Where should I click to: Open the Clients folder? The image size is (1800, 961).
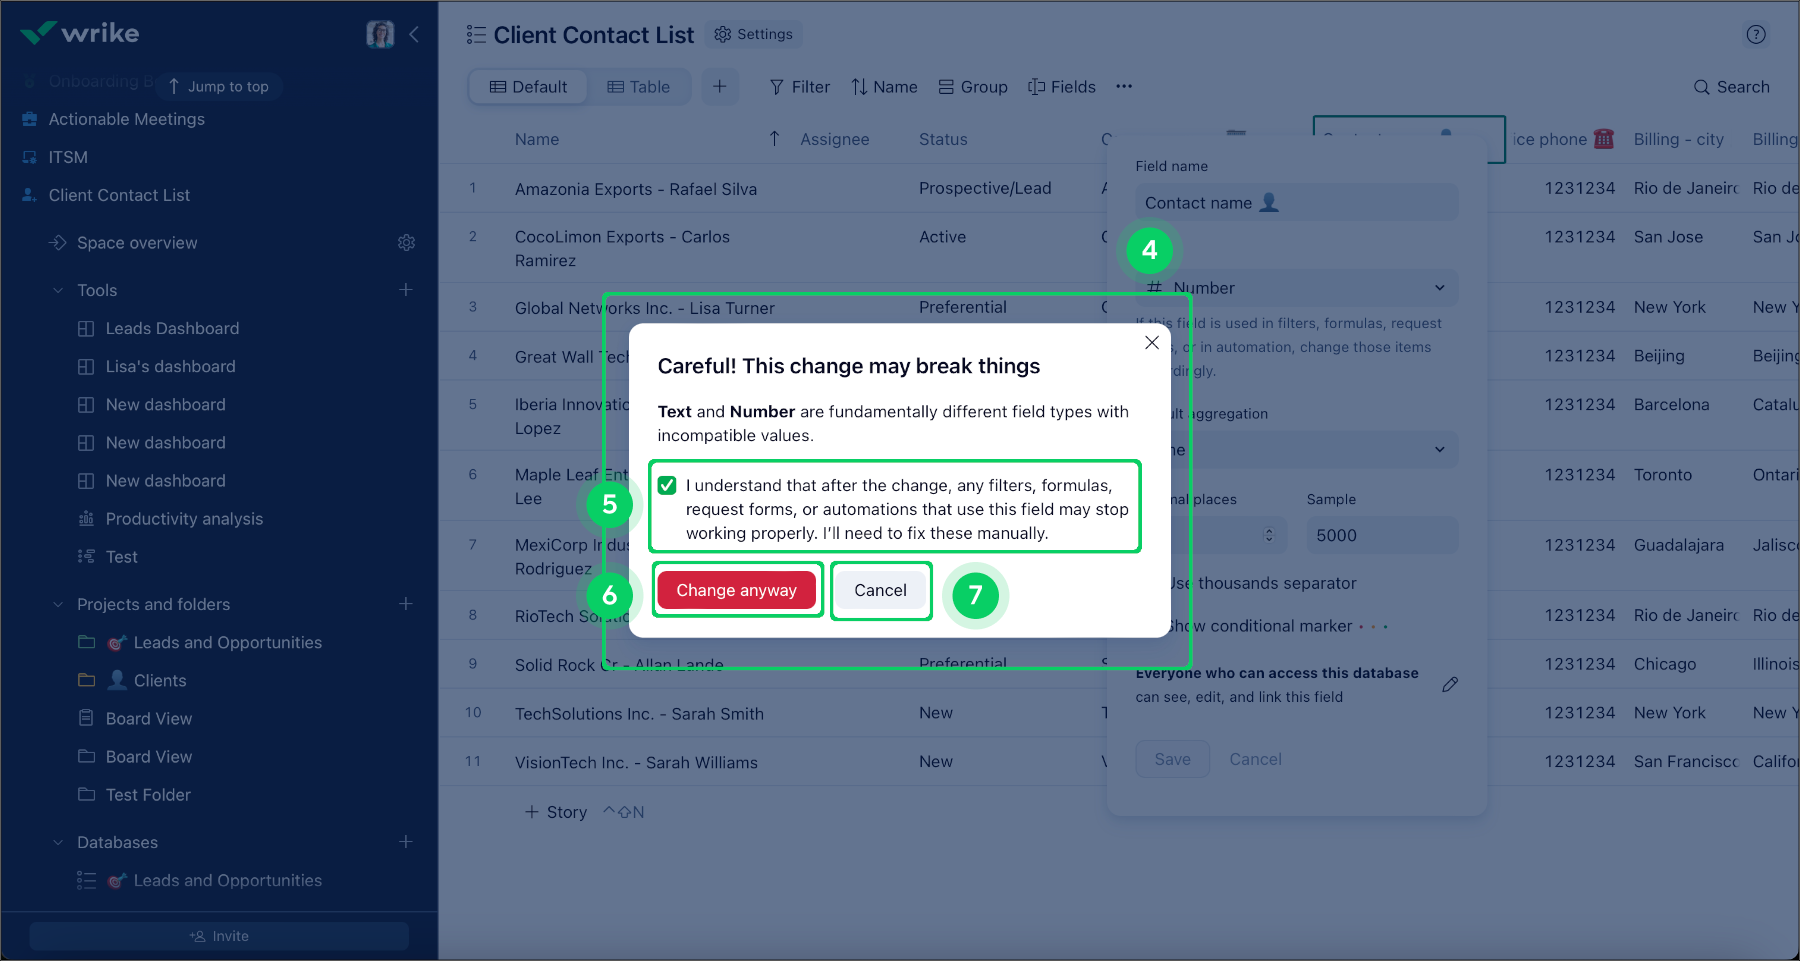(160, 681)
